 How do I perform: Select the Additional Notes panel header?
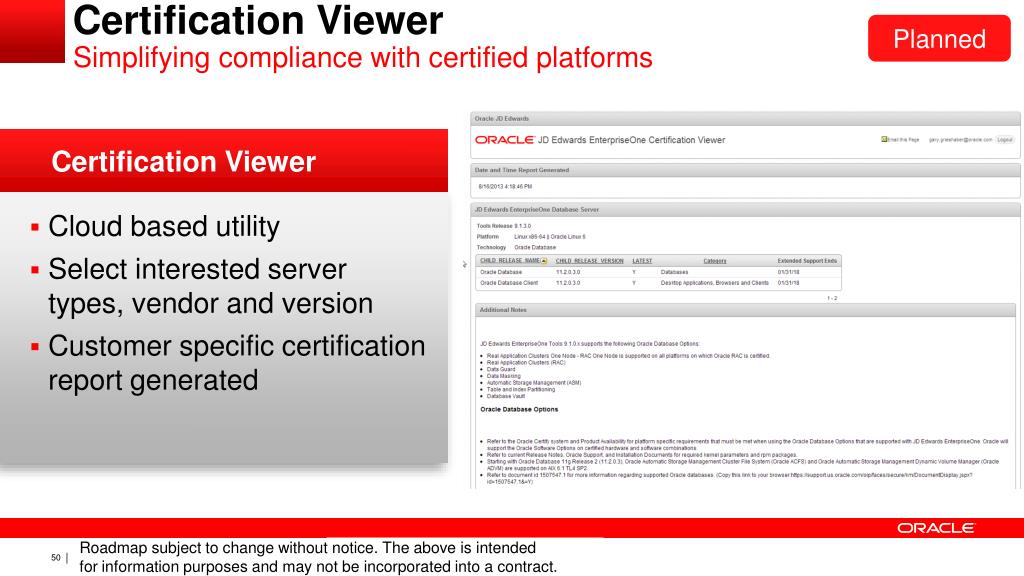[747, 310]
